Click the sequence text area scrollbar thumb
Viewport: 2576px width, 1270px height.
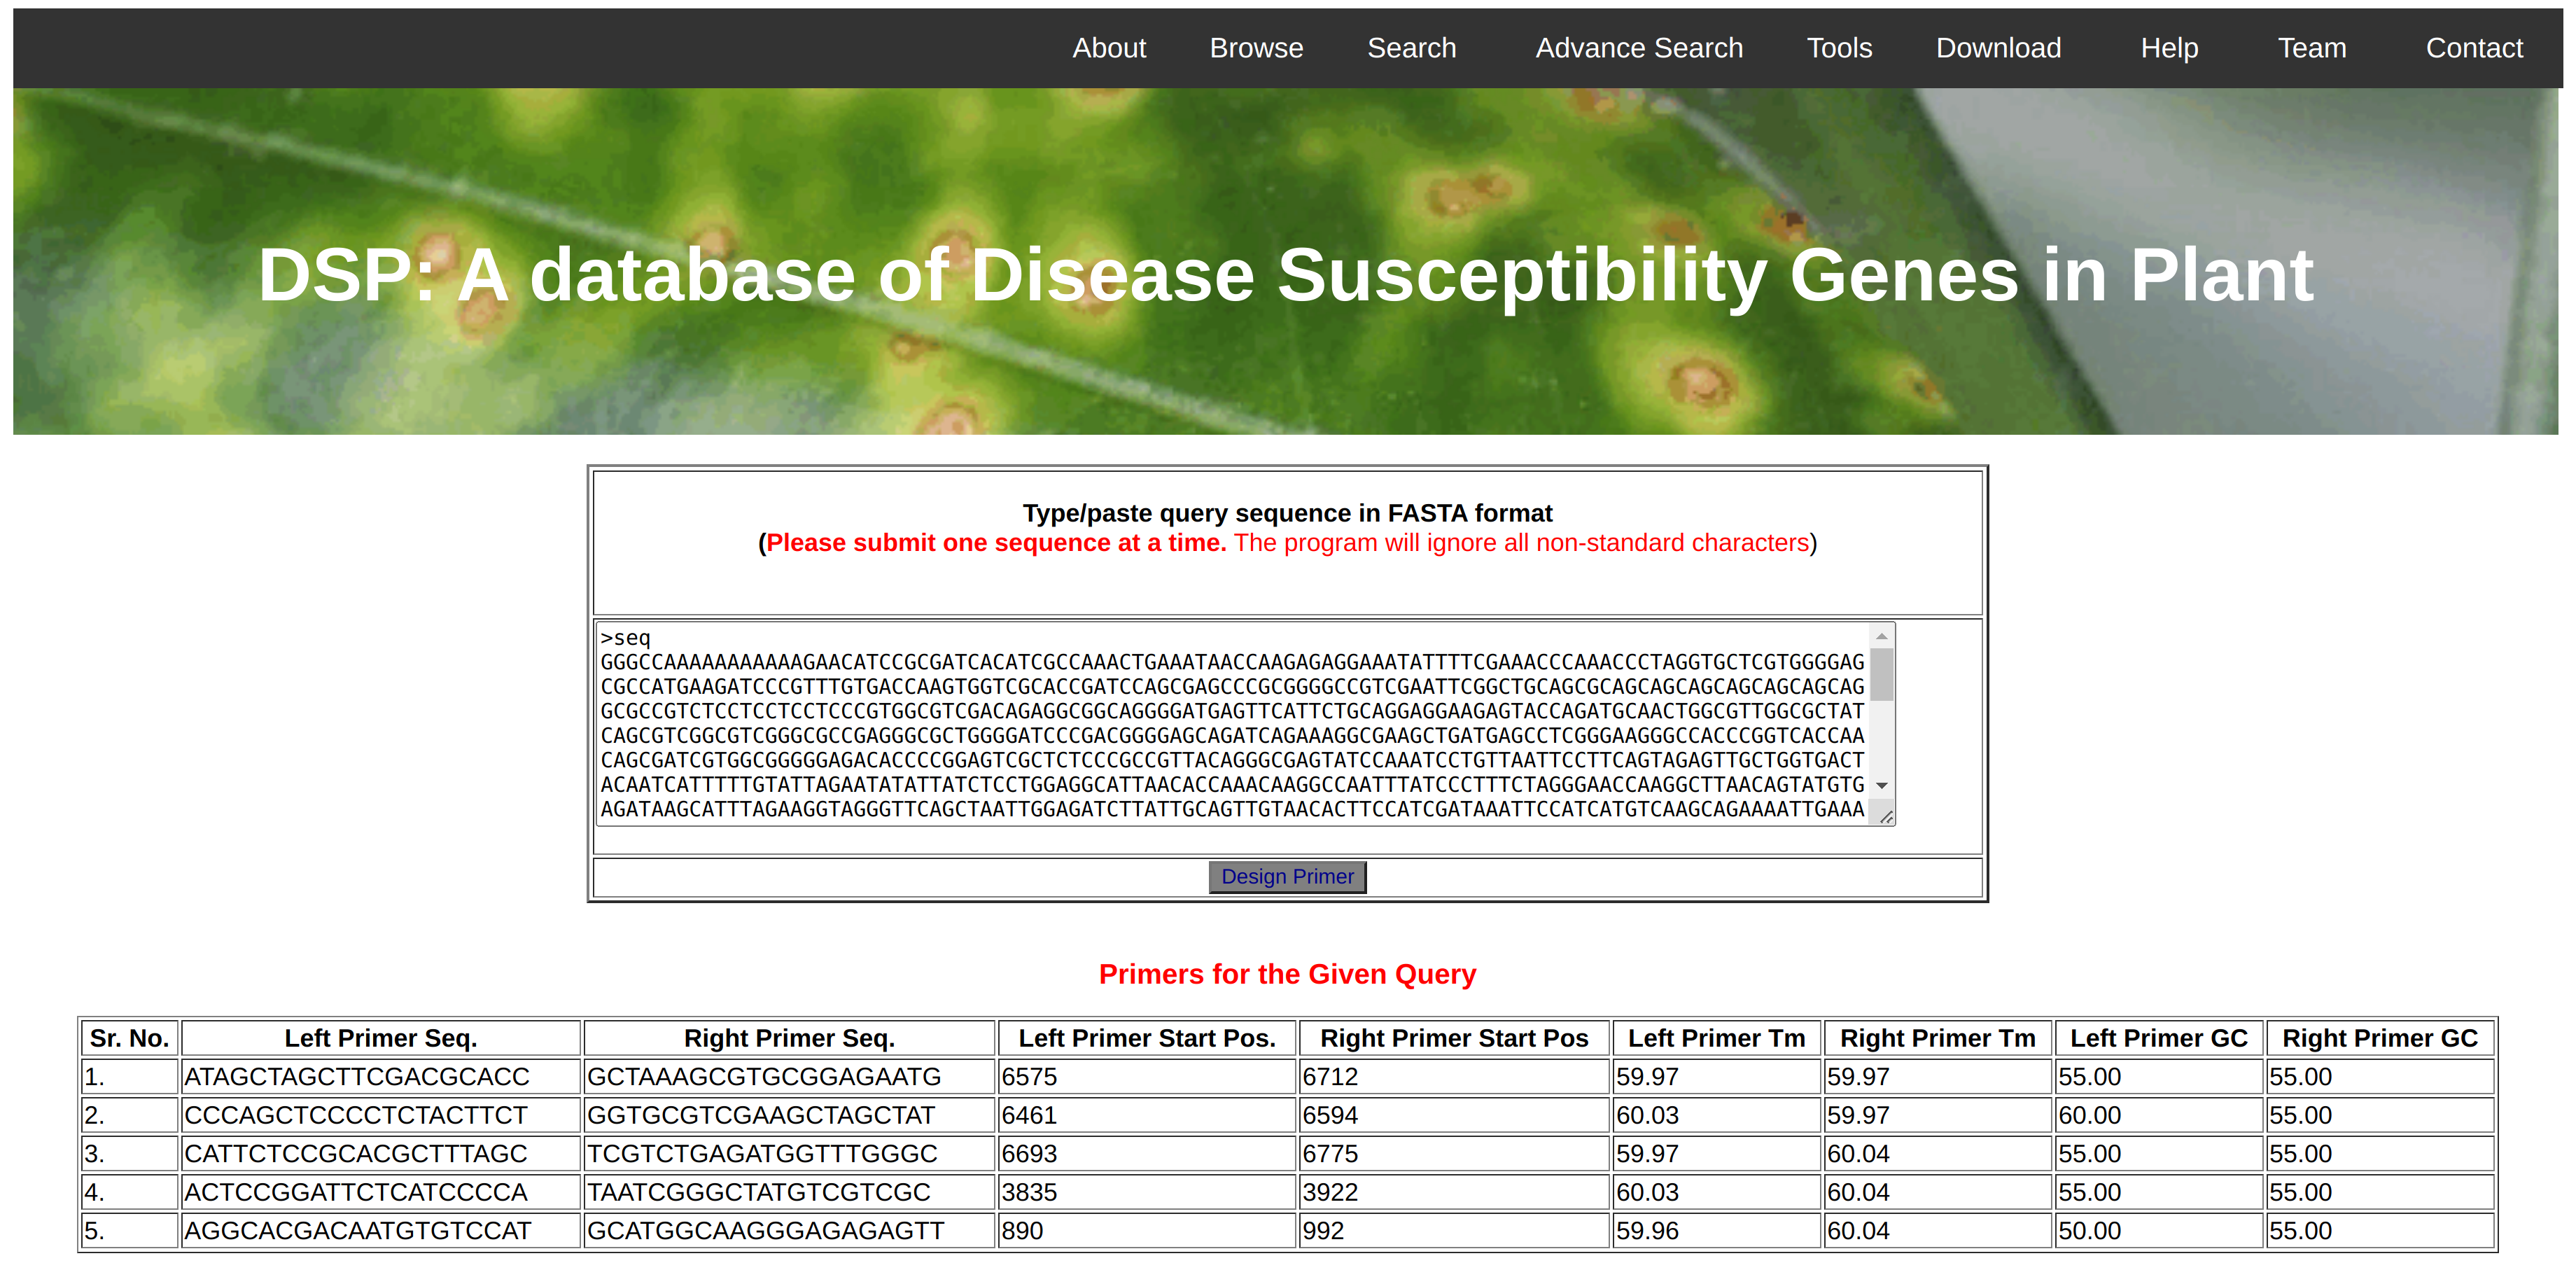pos(1881,675)
